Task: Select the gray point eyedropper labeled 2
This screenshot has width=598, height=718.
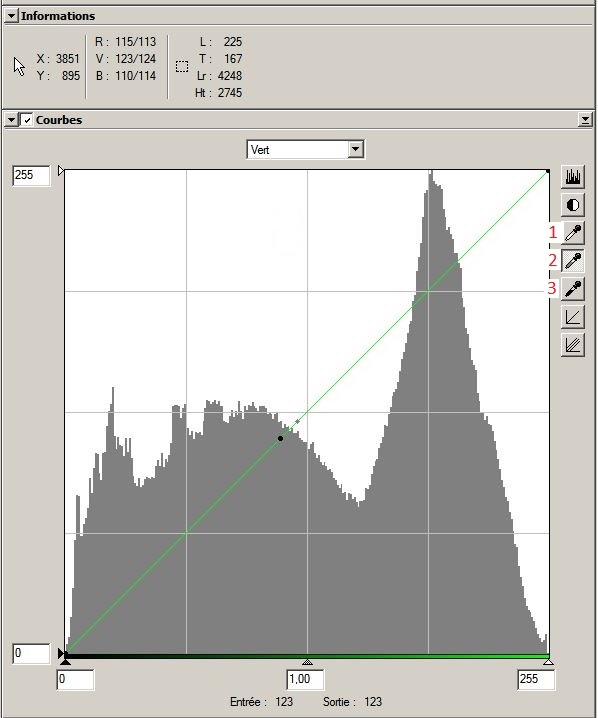Action: click(x=573, y=261)
